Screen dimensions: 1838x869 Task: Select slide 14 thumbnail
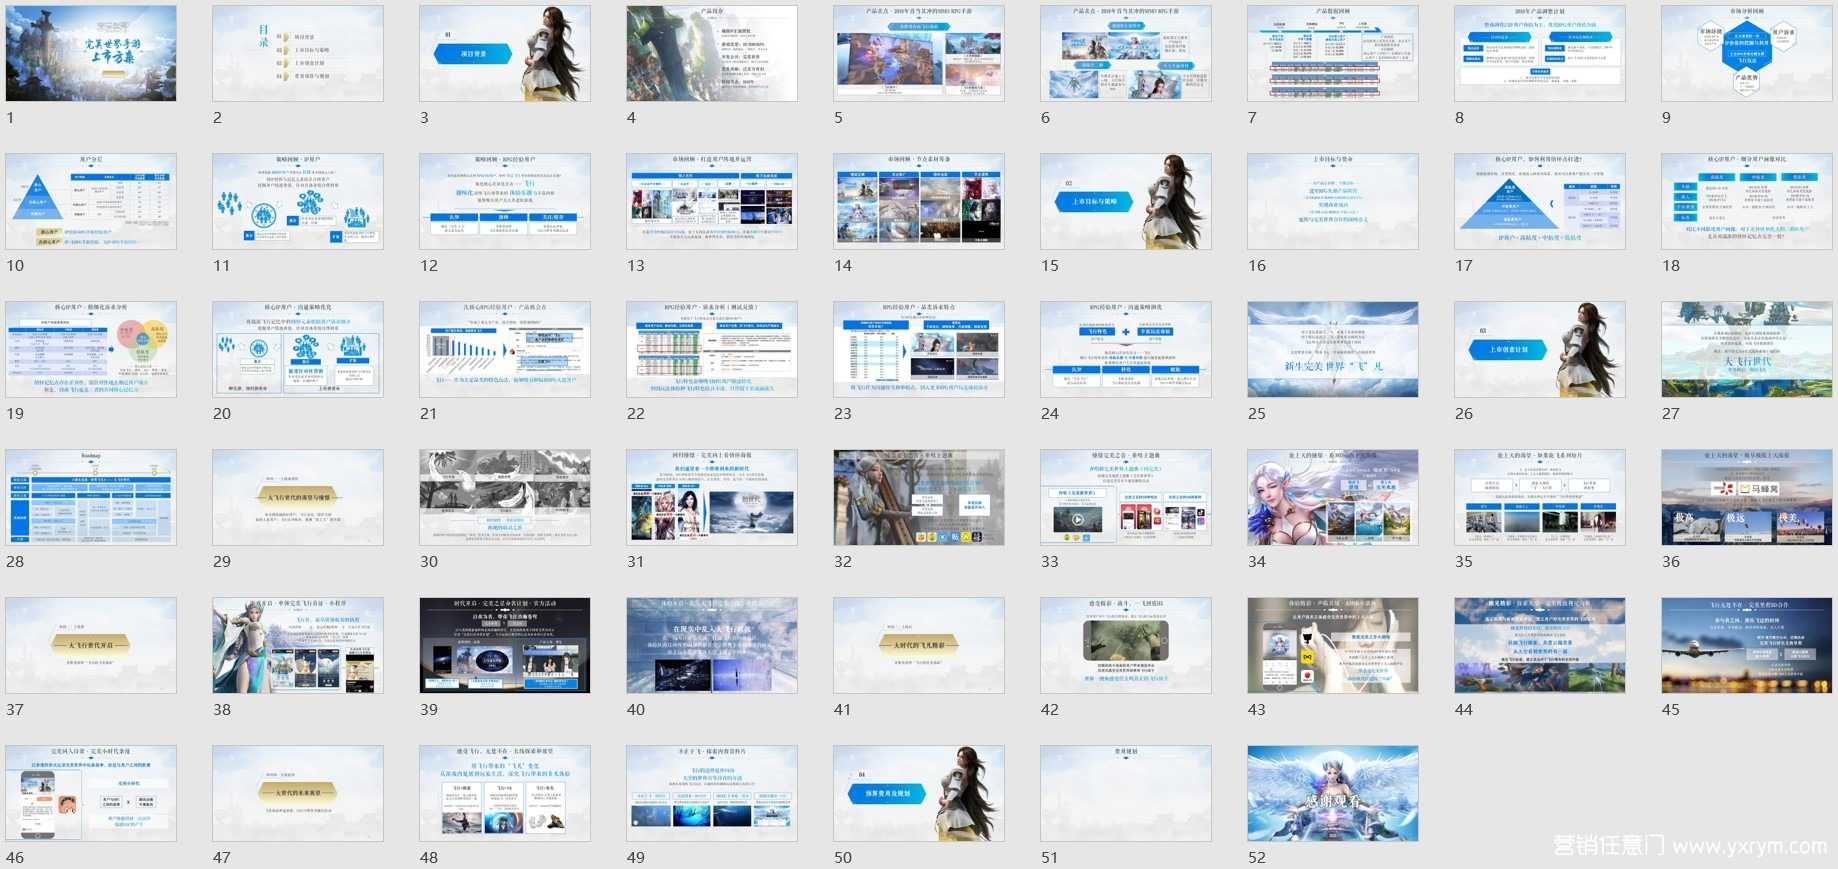pyautogui.click(x=919, y=201)
